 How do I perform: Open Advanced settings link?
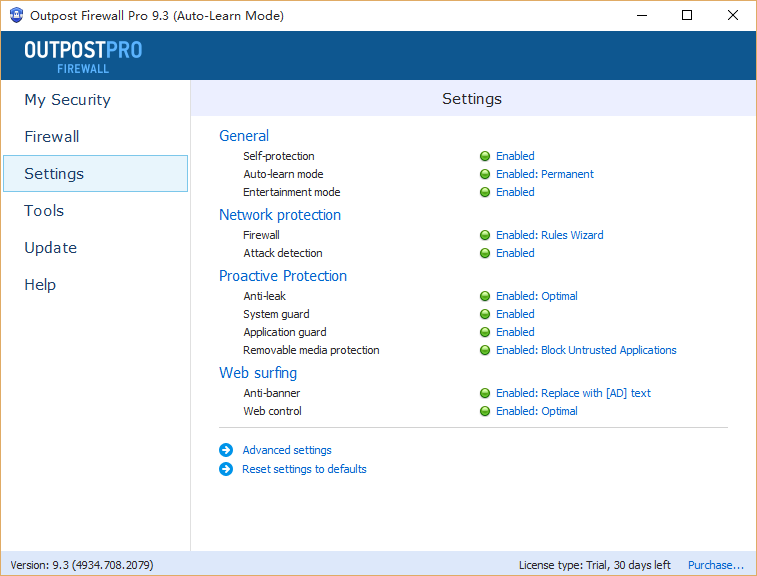(287, 450)
